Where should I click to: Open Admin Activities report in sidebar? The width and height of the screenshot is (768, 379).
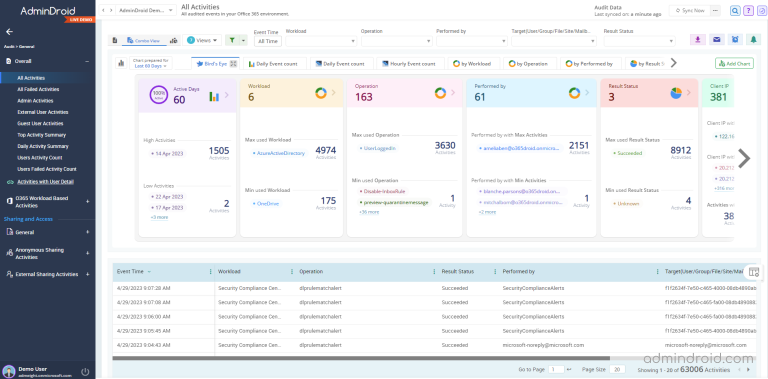coord(35,100)
